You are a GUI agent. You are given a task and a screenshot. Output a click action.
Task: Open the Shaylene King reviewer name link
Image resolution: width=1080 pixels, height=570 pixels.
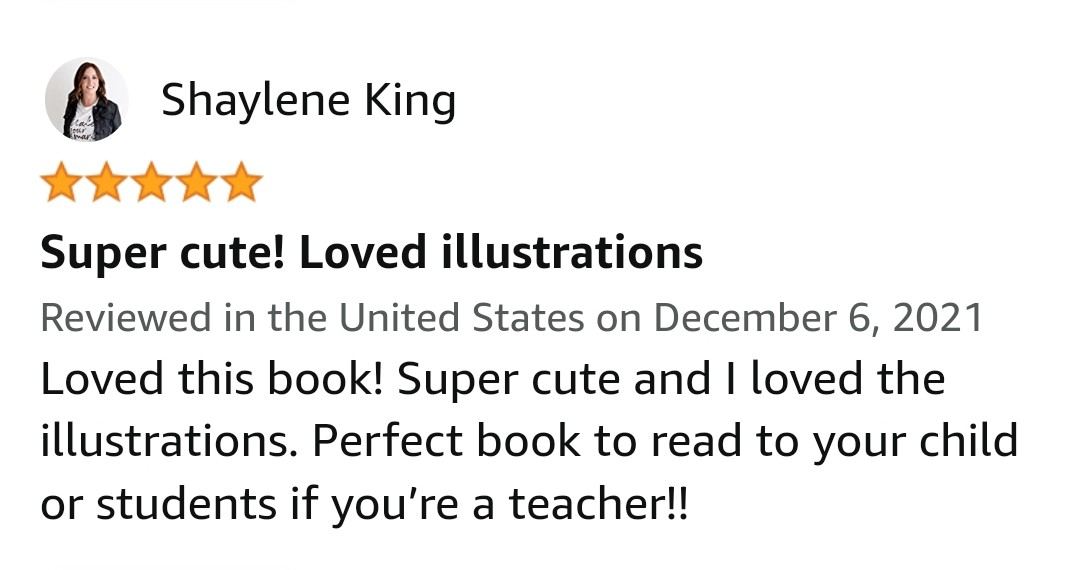(308, 100)
